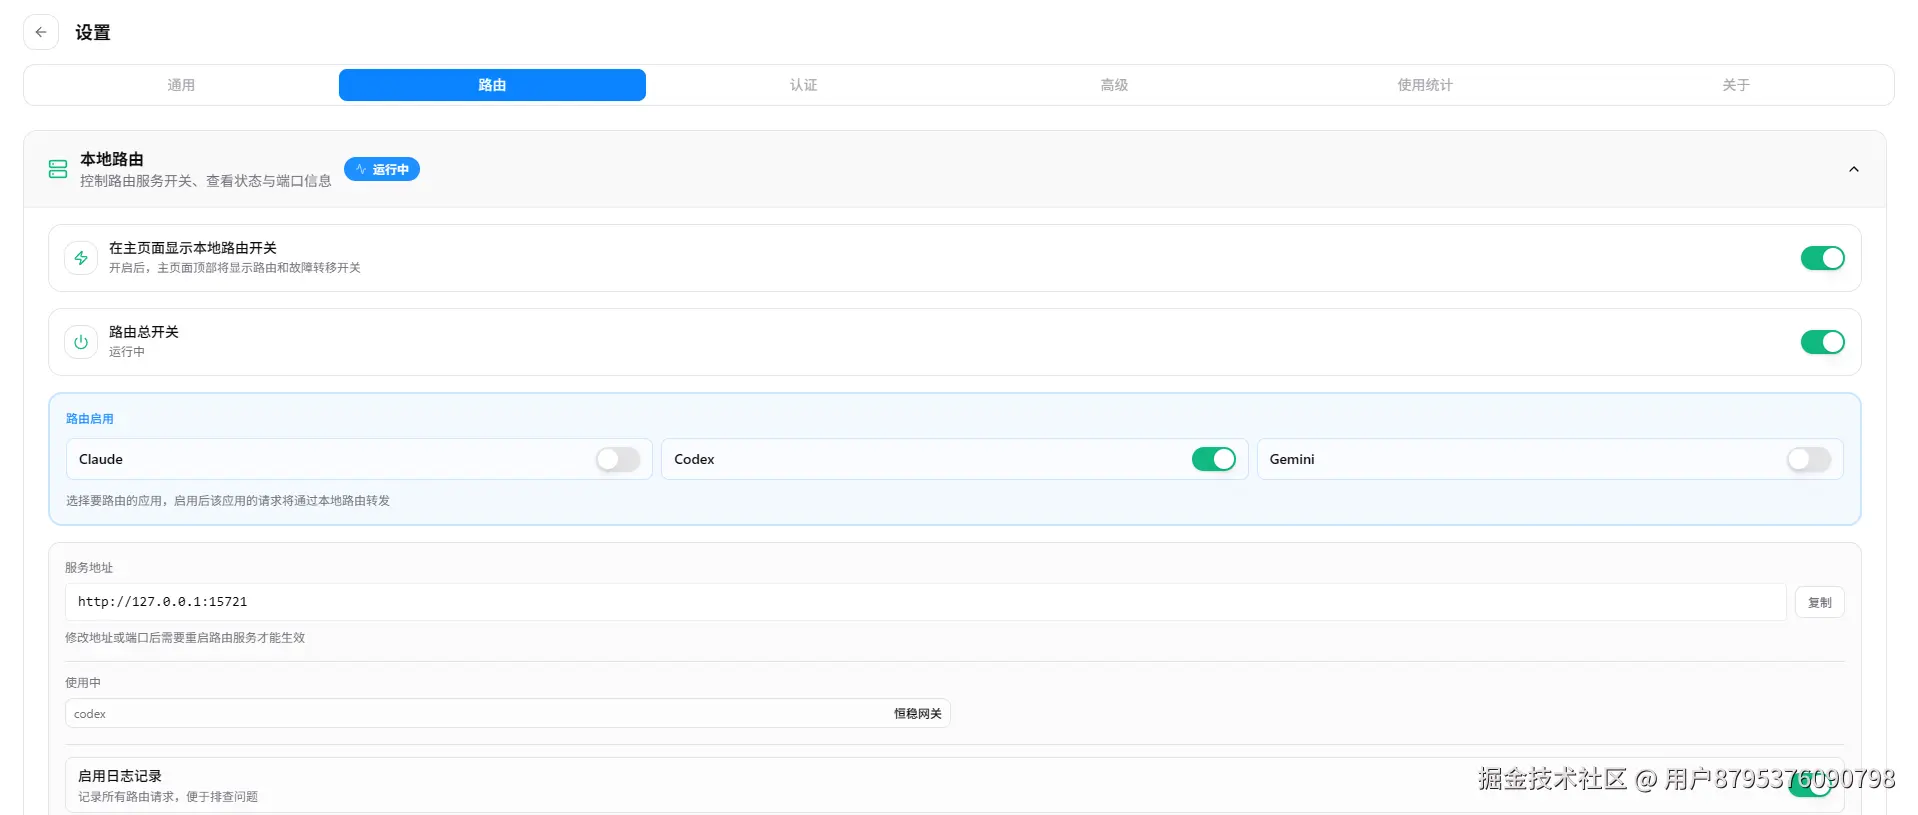
Task: Click the 路由启用 section label
Action: [90, 419]
